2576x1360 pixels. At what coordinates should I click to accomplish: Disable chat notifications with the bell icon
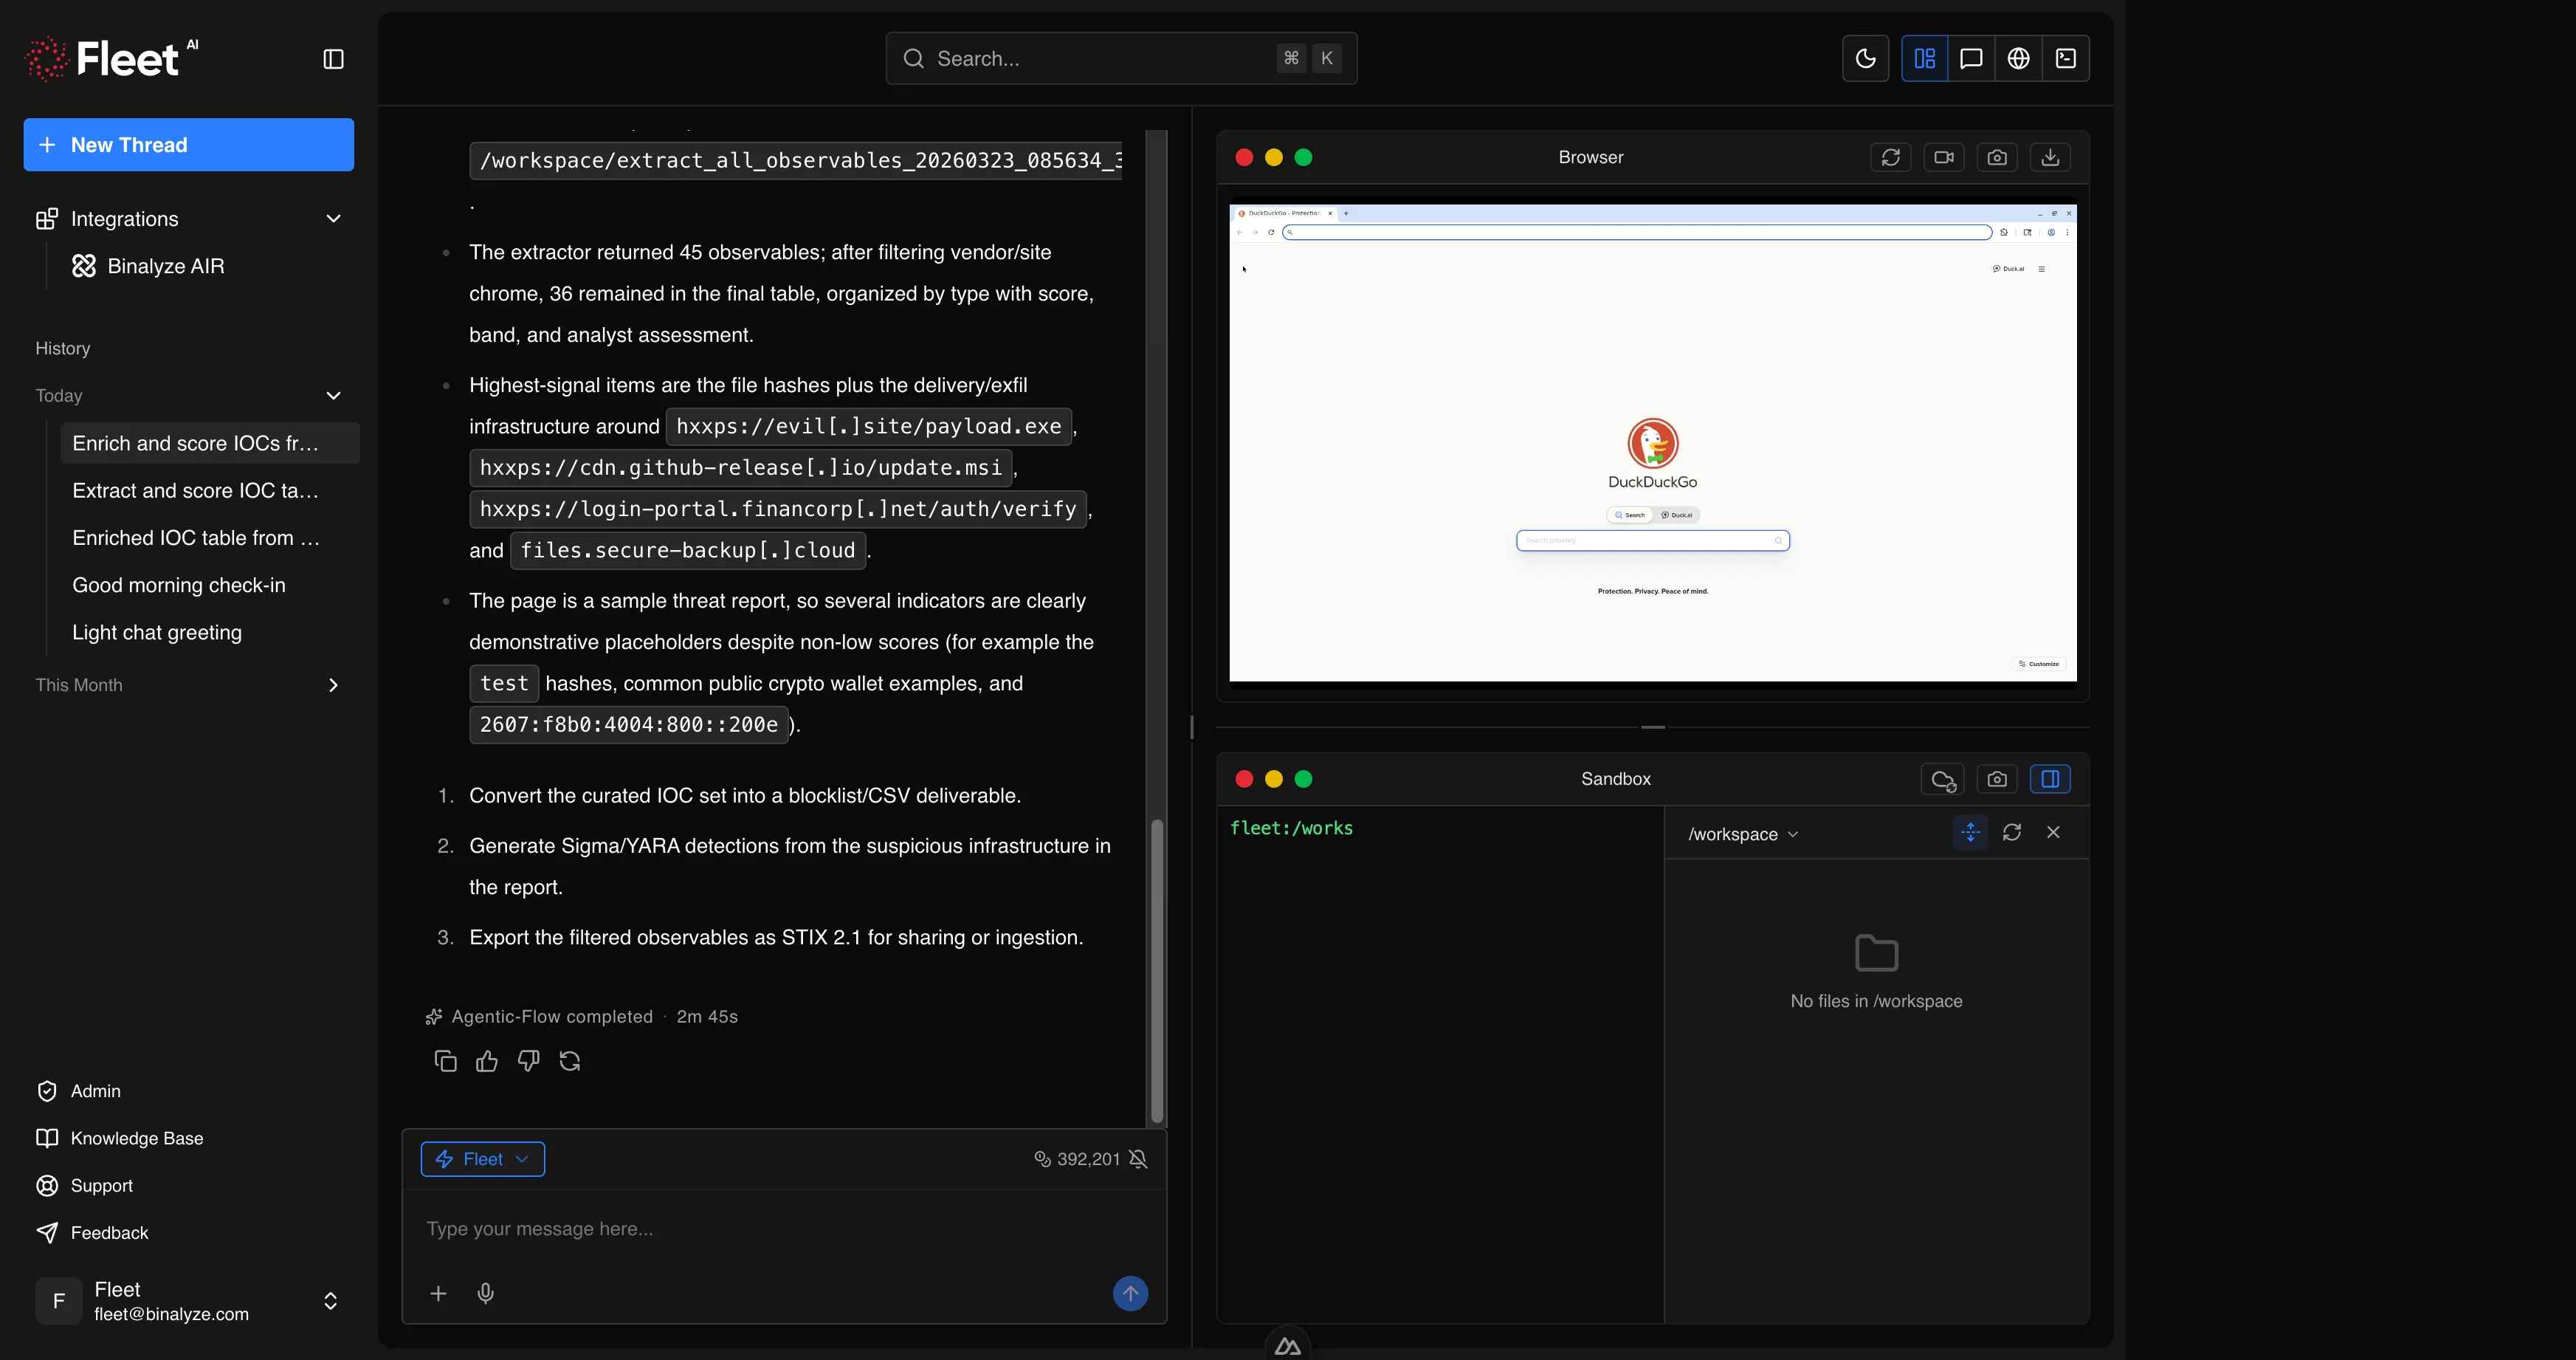point(1139,1159)
